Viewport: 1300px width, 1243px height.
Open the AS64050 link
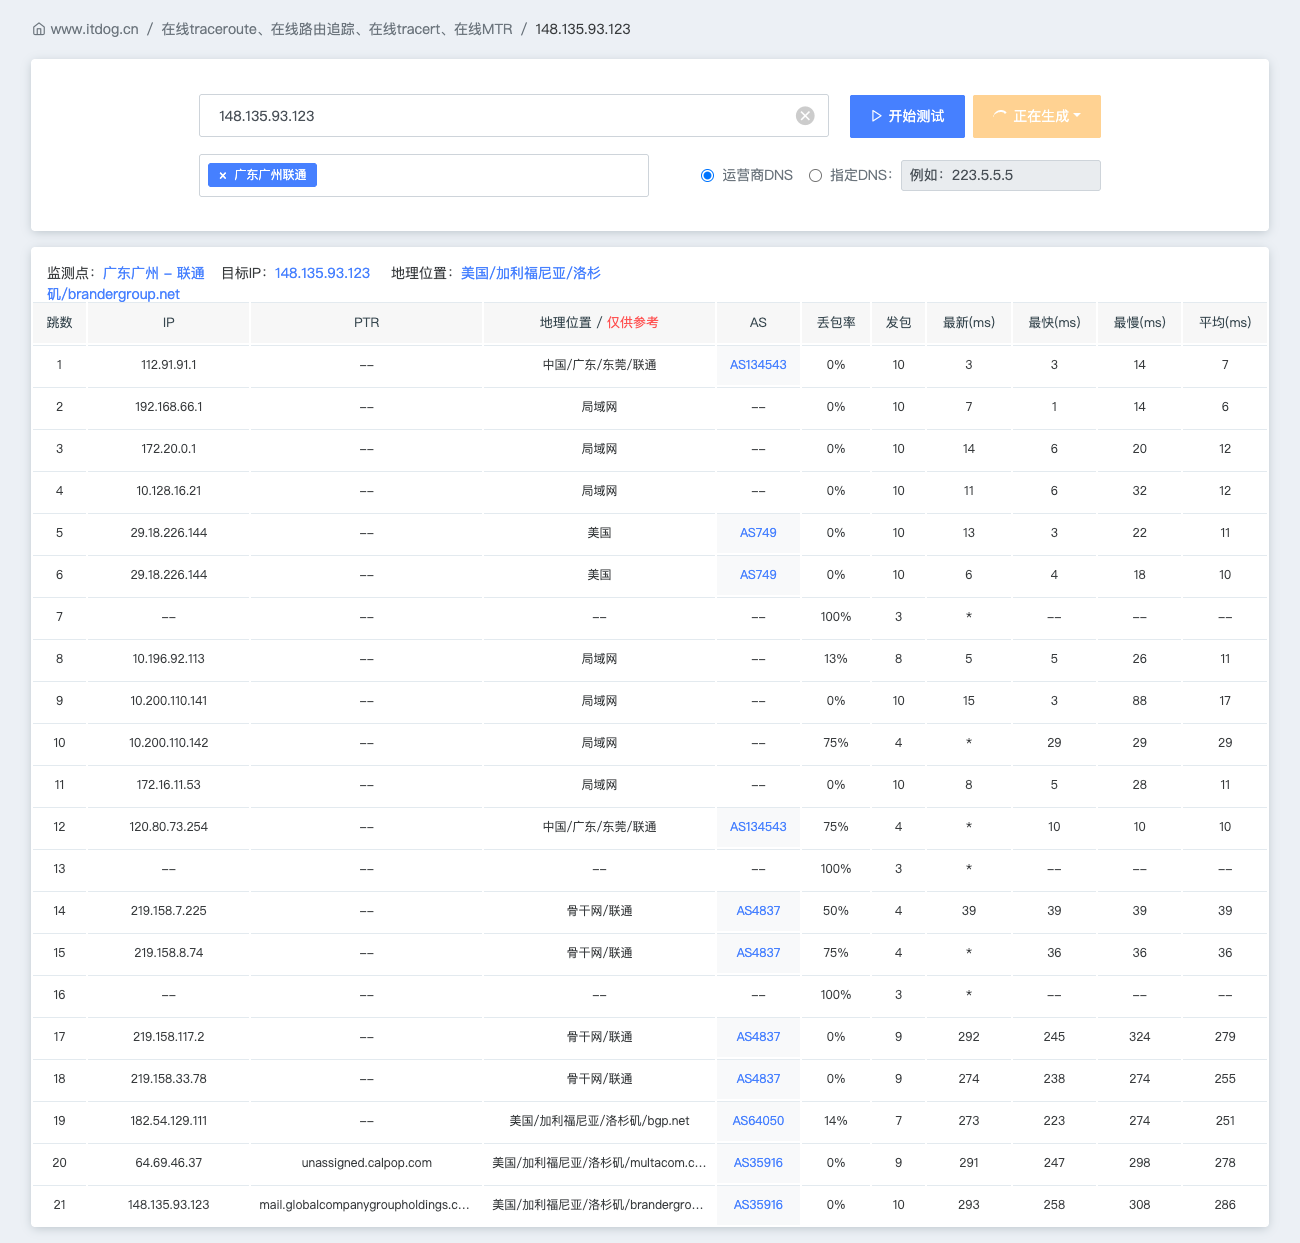(x=758, y=1121)
